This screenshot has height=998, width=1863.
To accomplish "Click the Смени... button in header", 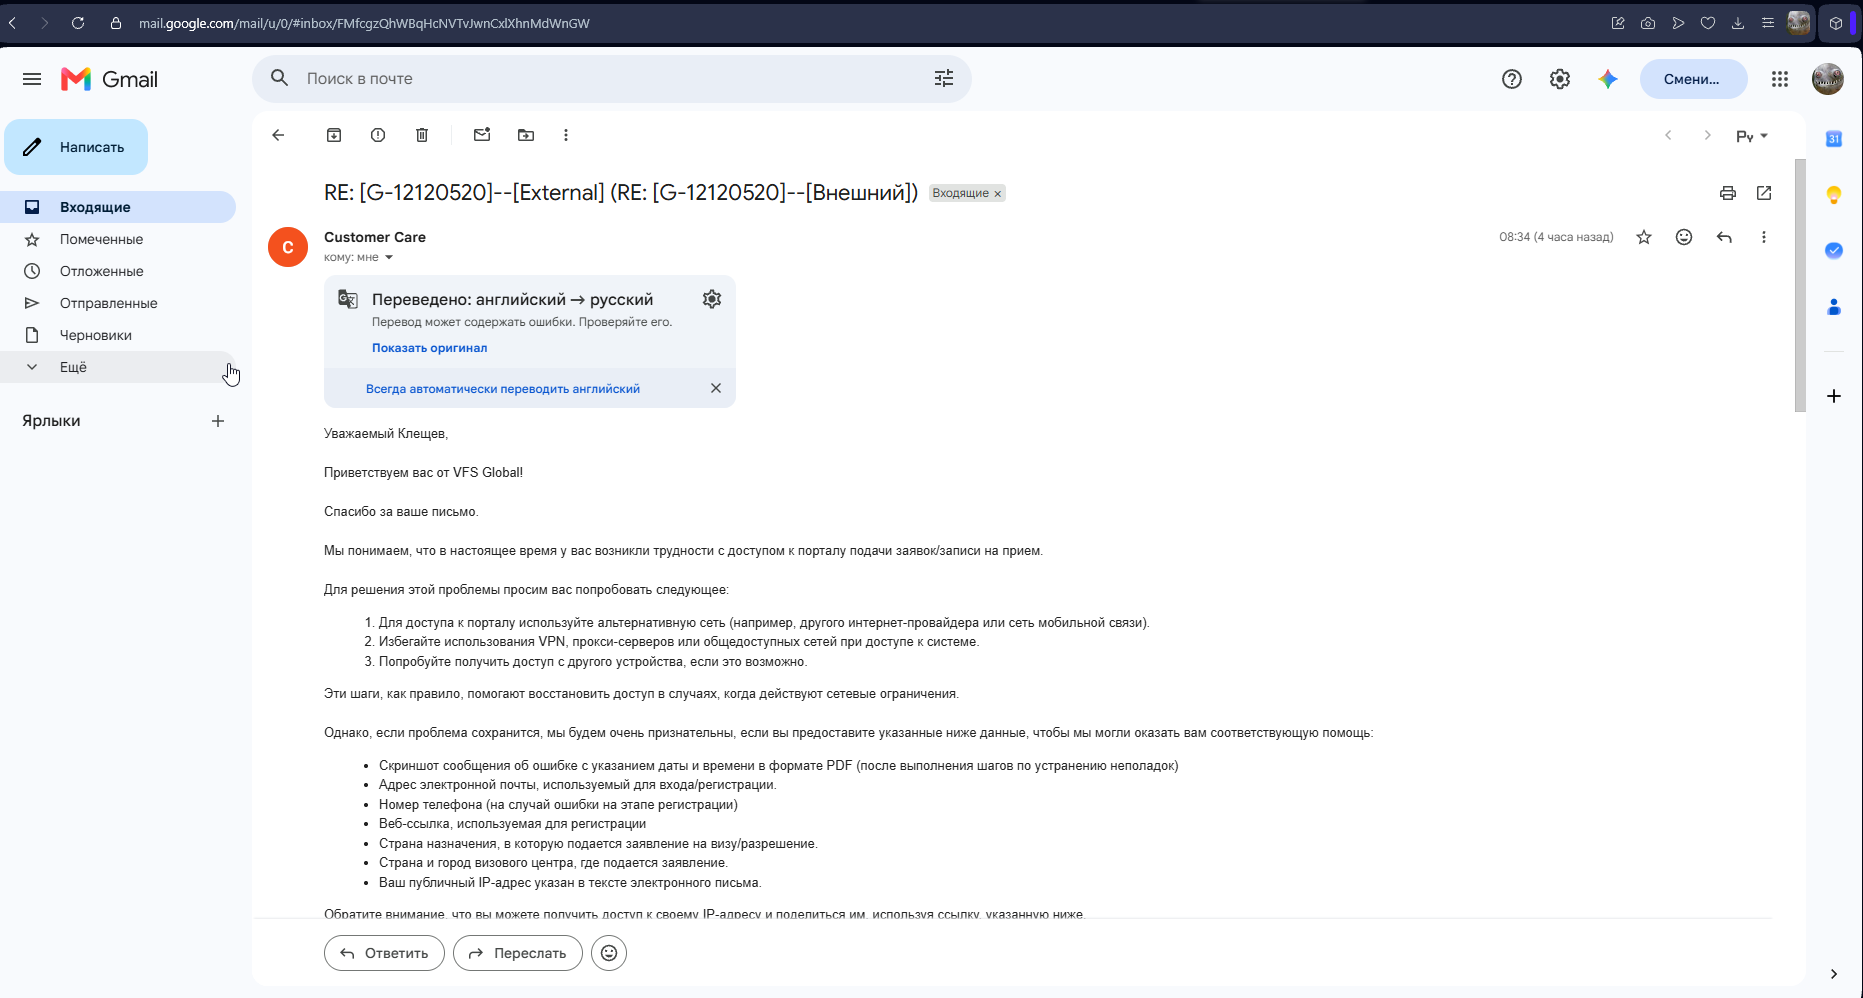I will tap(1693, 79).
